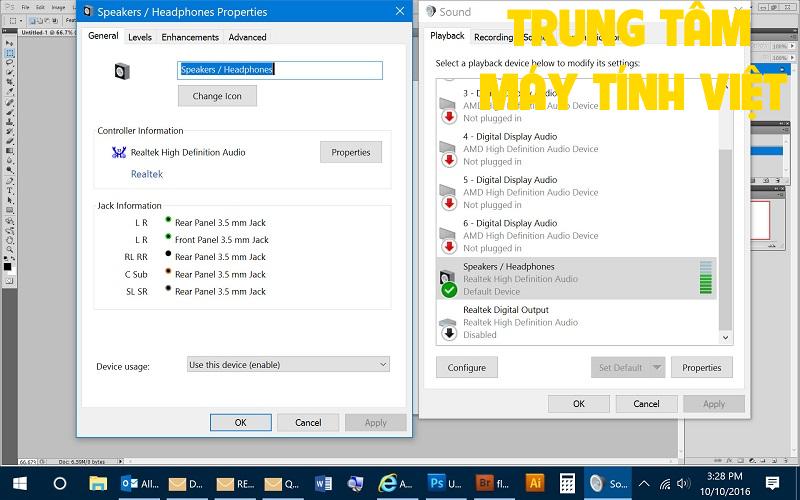
Task: Select the Hand tool in Photoshop
Action: coord(9,240)
